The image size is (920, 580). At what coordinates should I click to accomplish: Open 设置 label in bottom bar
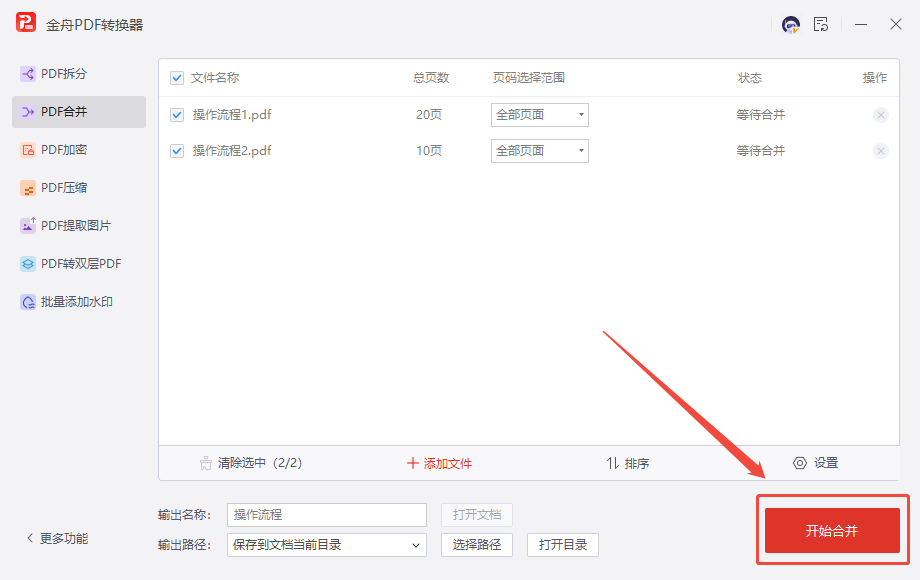(826, 463)
